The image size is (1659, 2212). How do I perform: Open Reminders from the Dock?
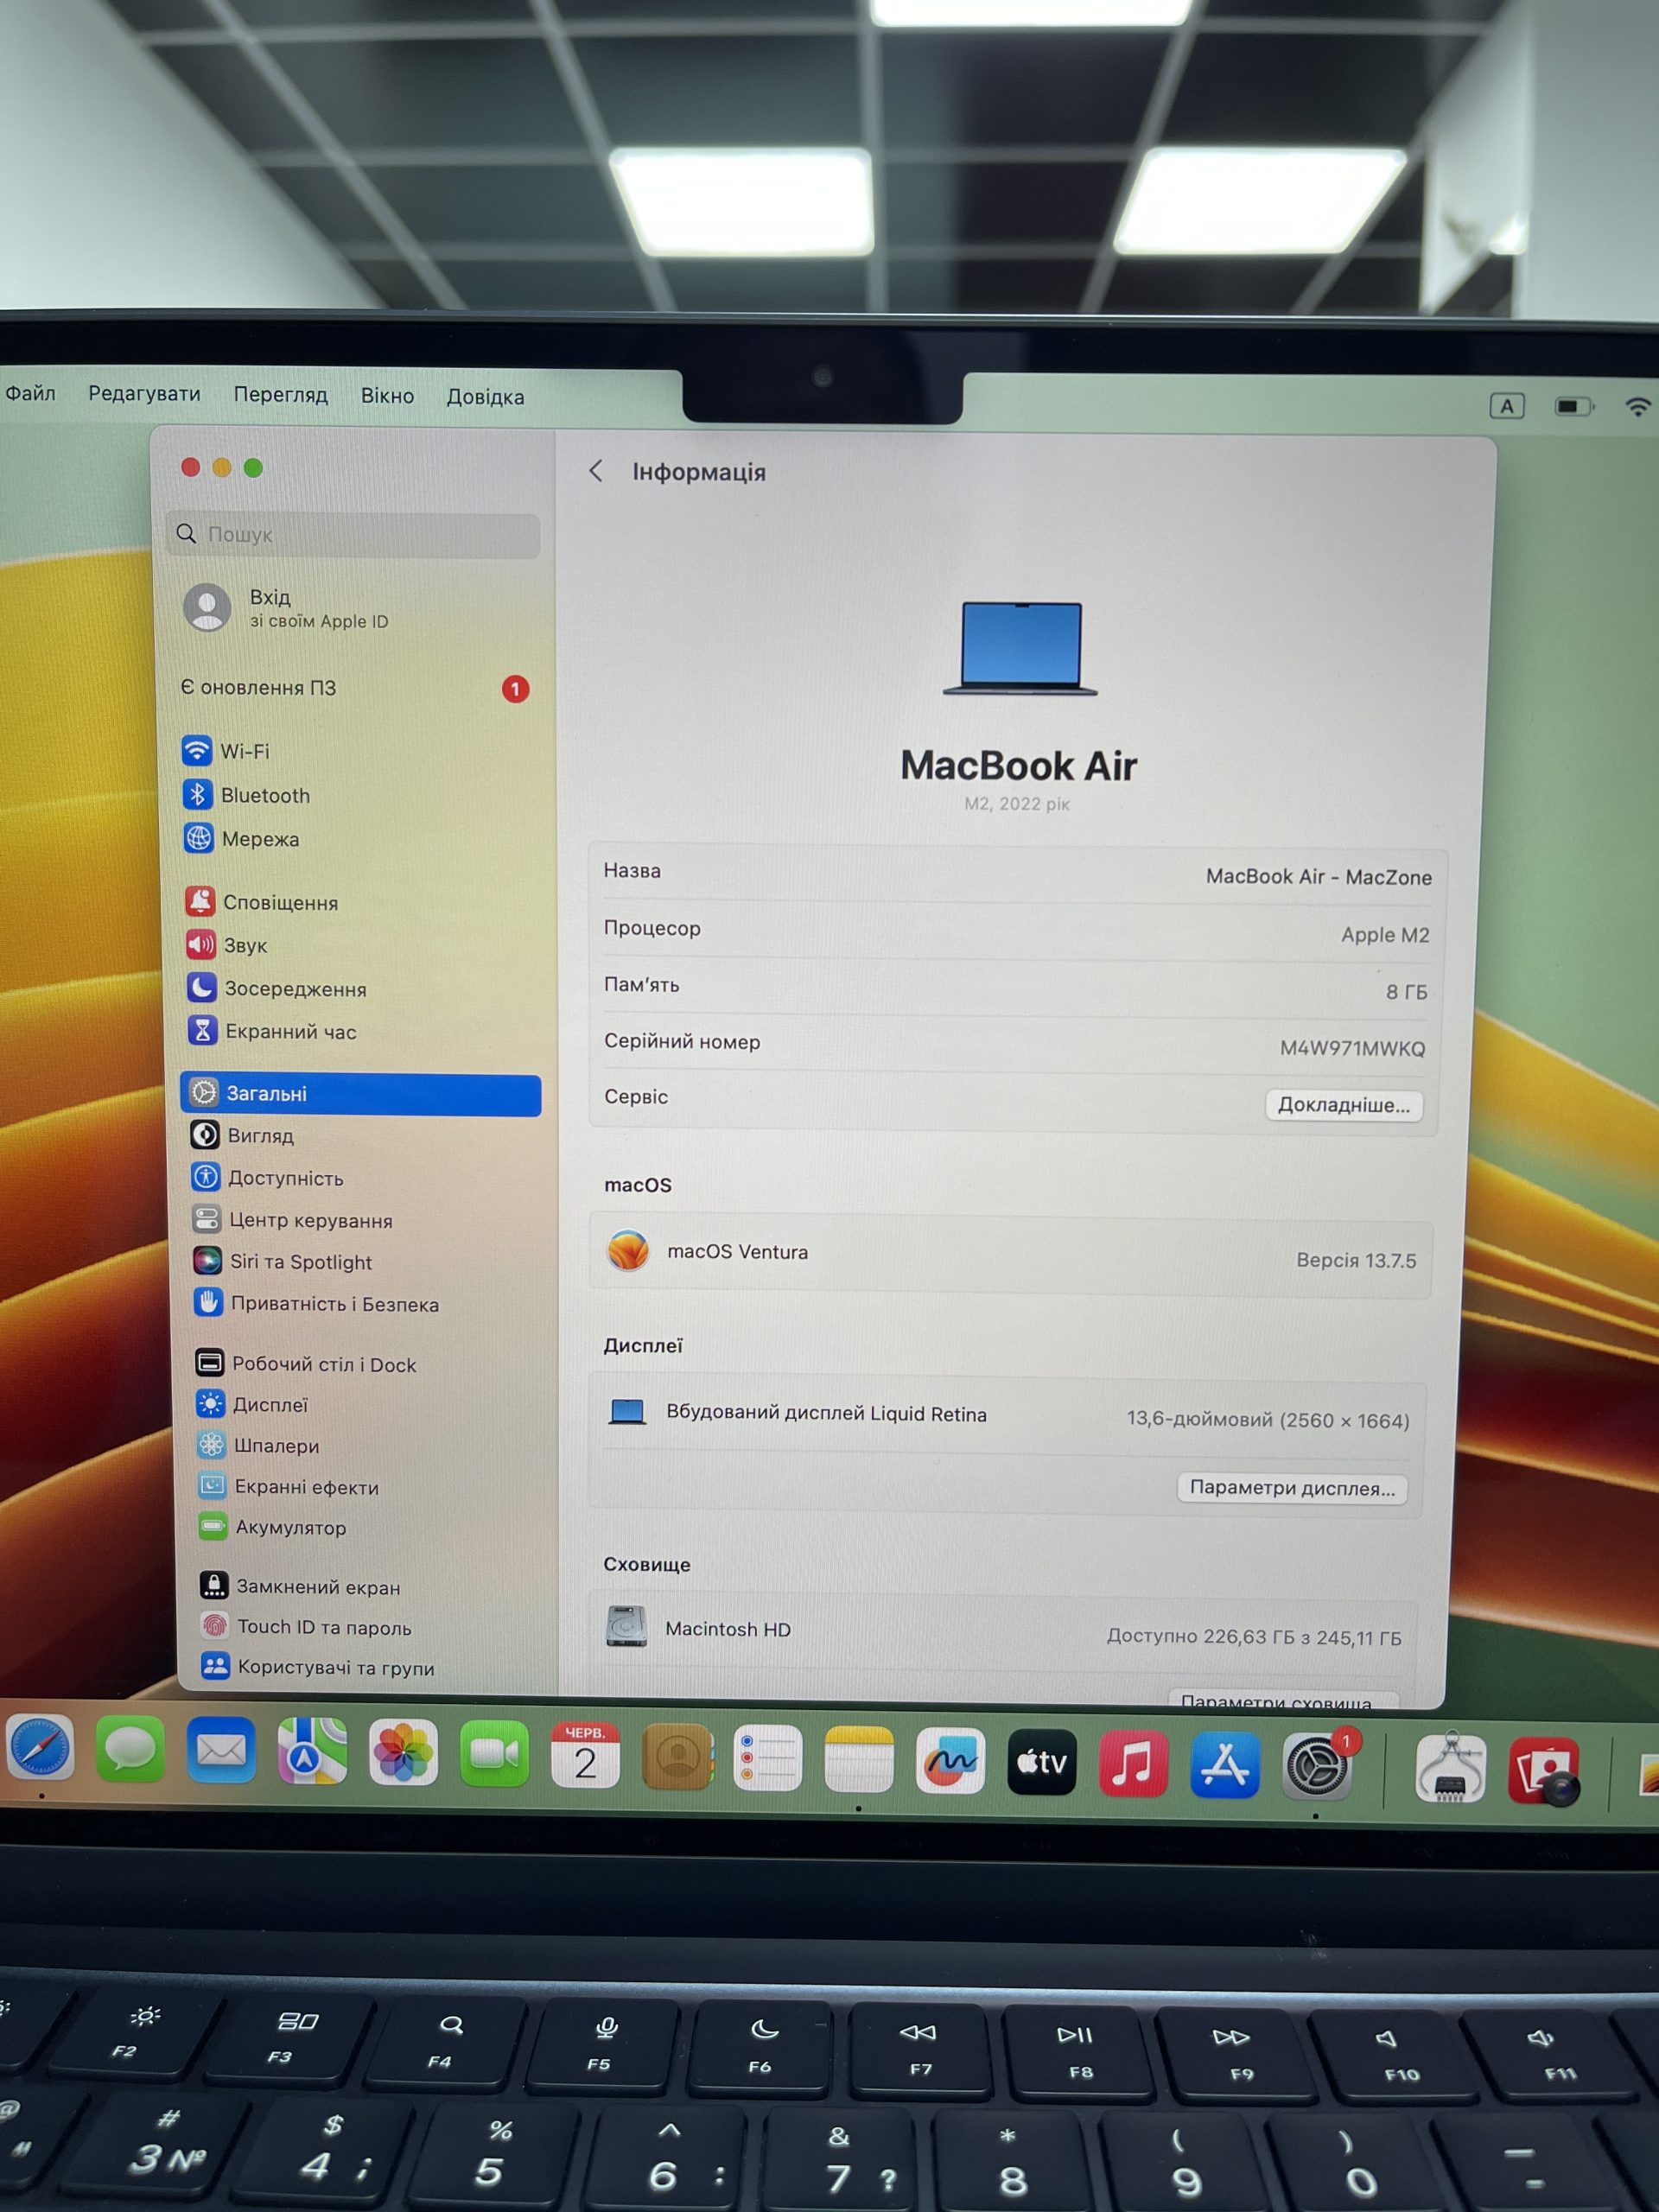click(x=768, y=1758)
